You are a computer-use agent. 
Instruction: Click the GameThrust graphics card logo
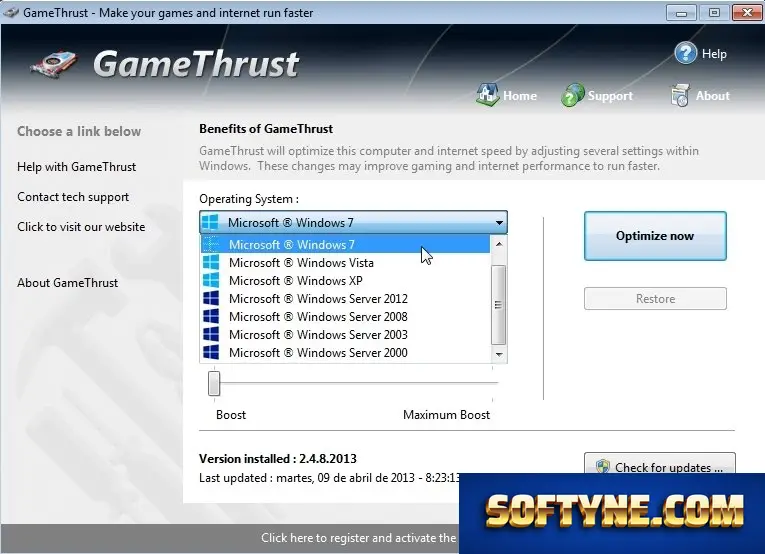(x=55, y=64)
